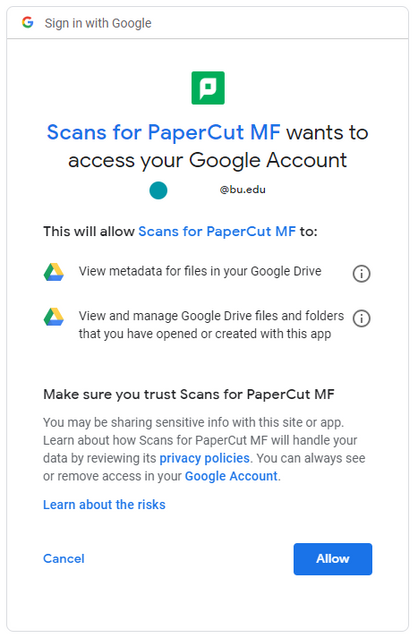This screenshot has height=636, width=418.
Task: Open the privacy policies link
Action: [204, 458]
